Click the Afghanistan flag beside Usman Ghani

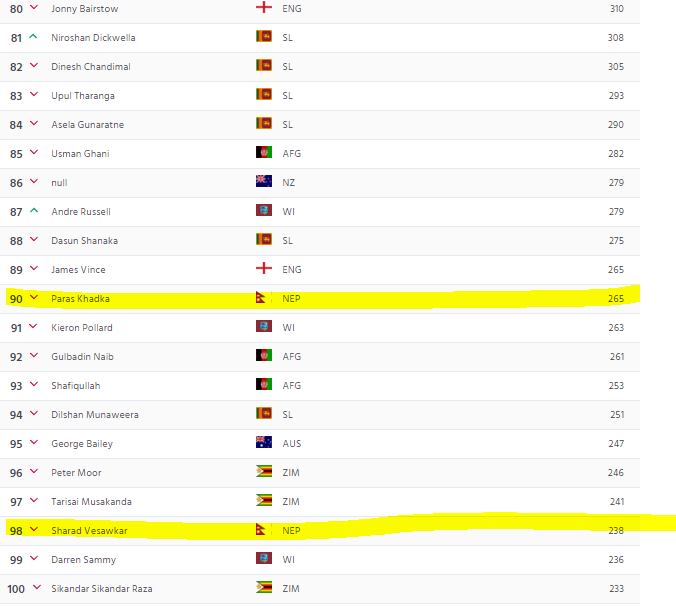pyautogui.click(x=264, y=153)
